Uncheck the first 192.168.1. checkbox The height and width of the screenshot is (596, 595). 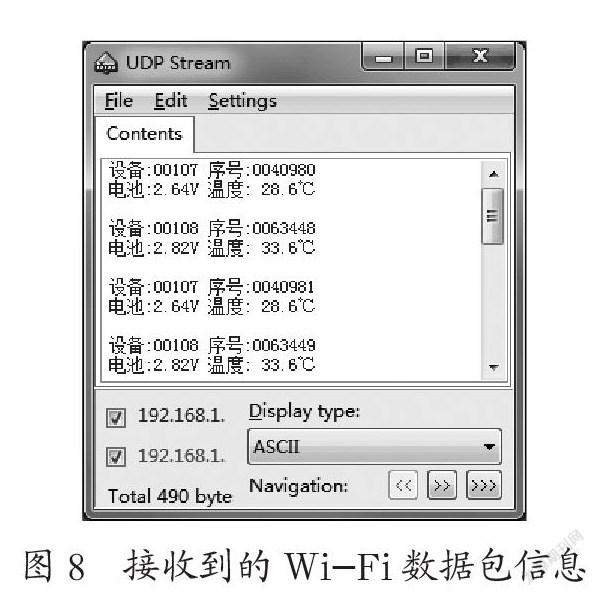pos(116,418)
